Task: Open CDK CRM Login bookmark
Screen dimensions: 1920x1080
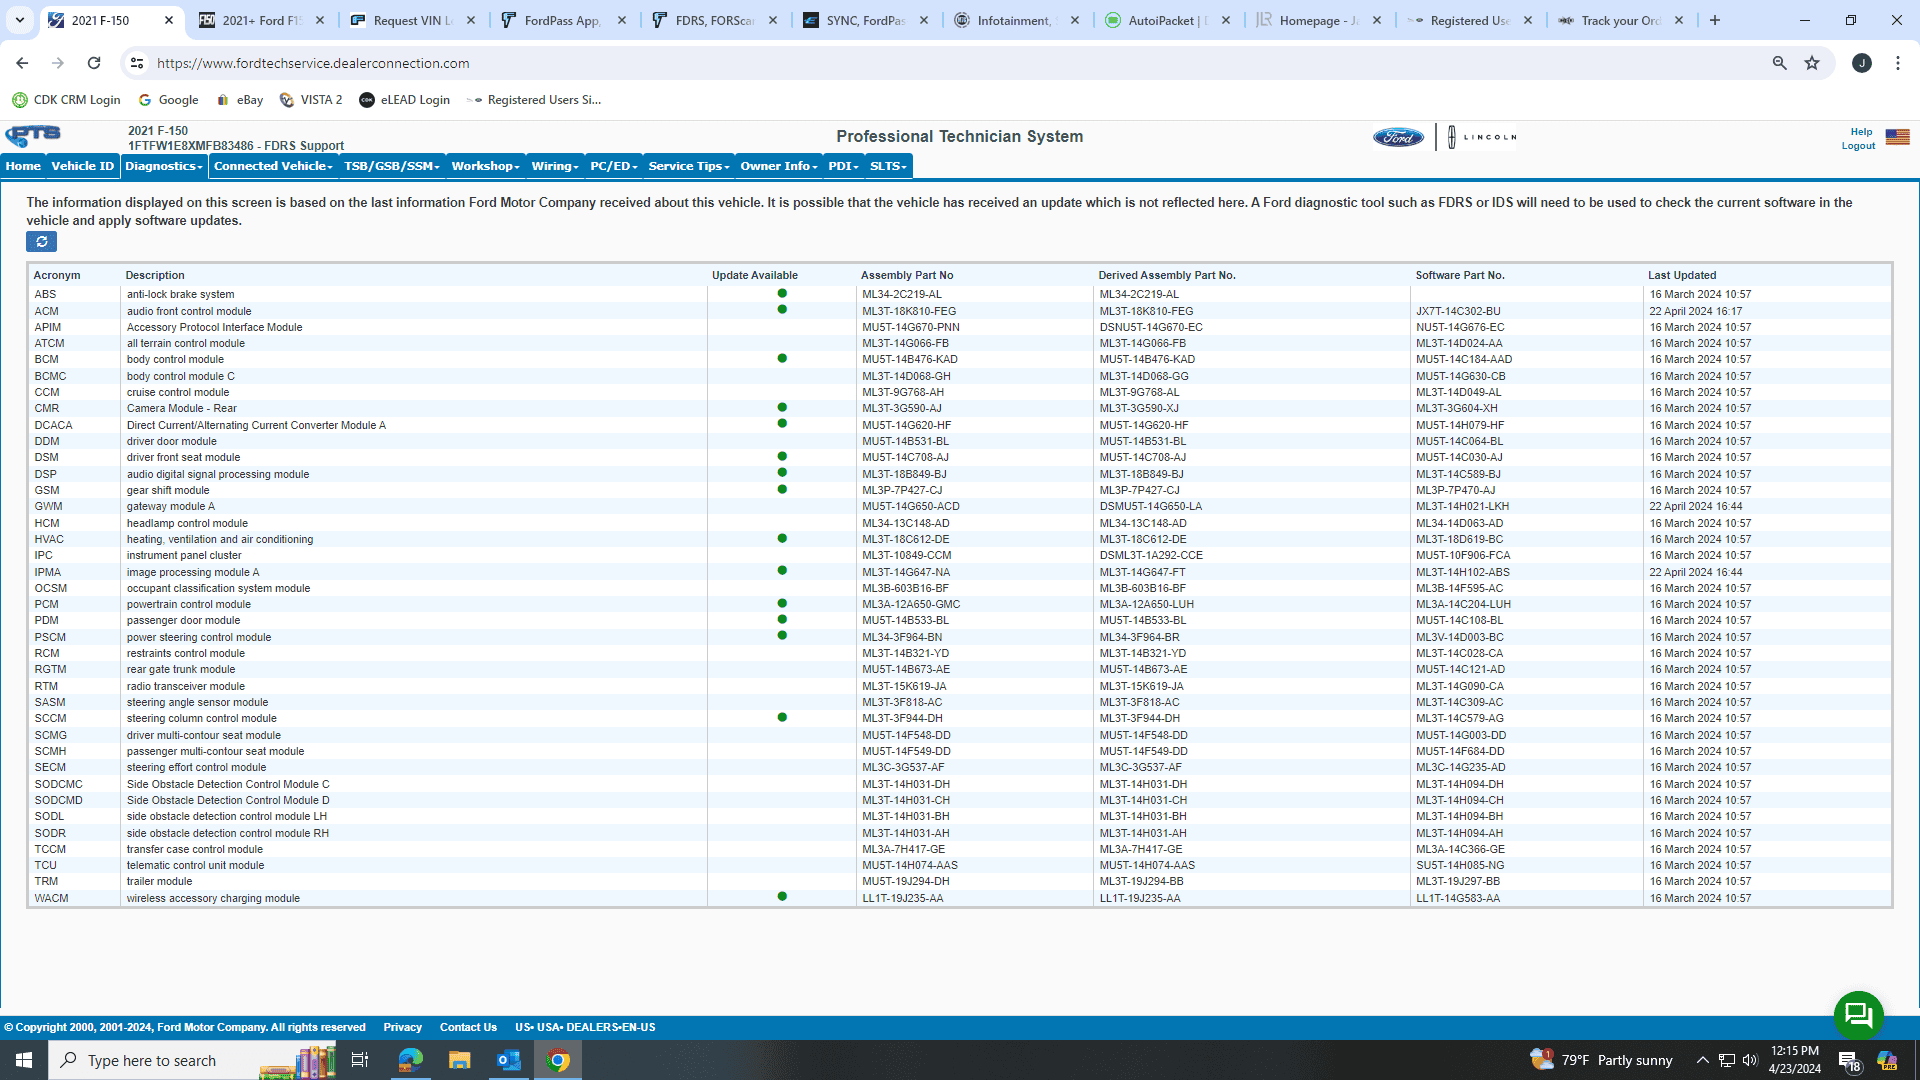Action: click(66, 100)
